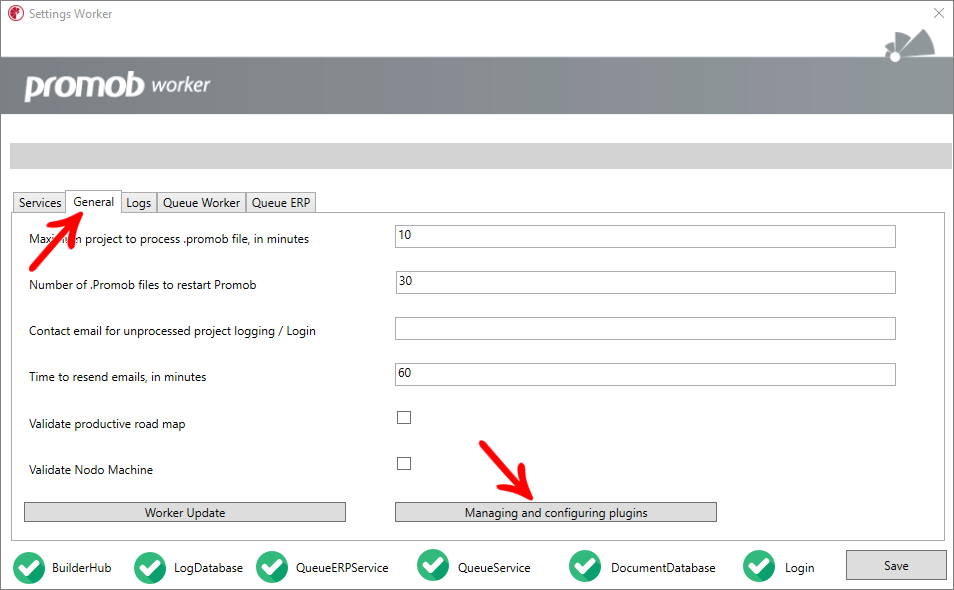
Task: Click the fan-shaped logo in the header
Action: click(x=910, y=46)
